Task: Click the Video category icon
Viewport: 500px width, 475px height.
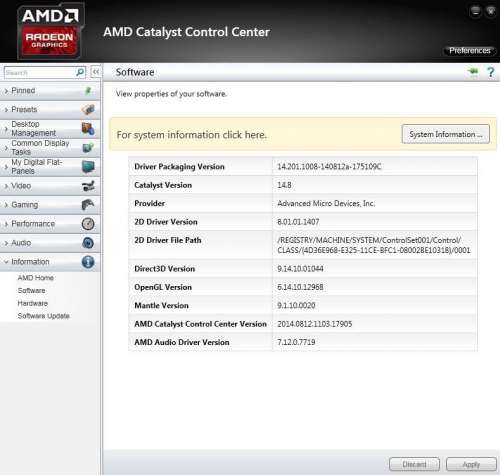Action: (x=88, y=186)
